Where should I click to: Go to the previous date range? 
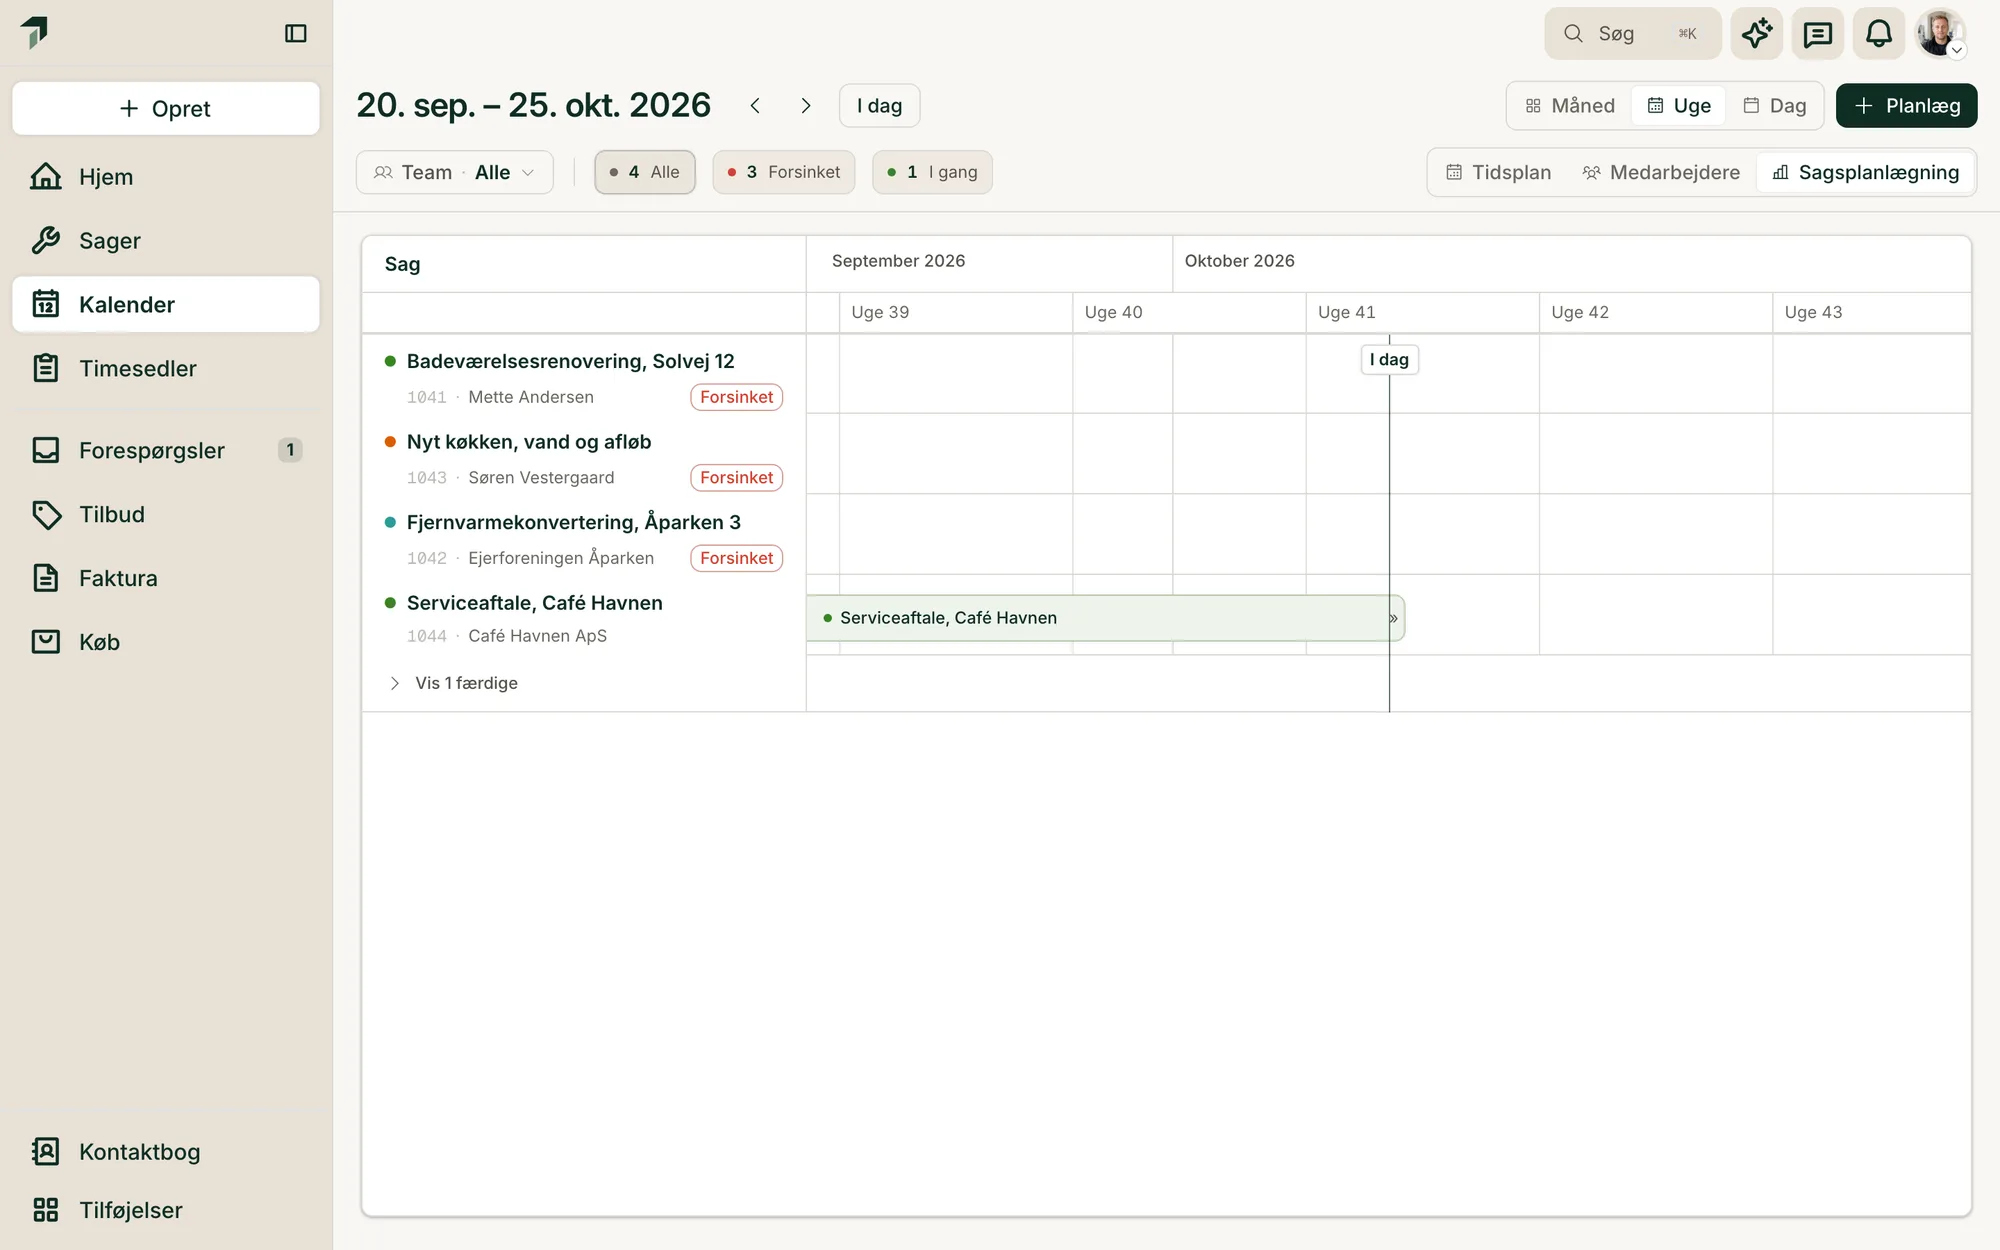[x=755, y=106]
